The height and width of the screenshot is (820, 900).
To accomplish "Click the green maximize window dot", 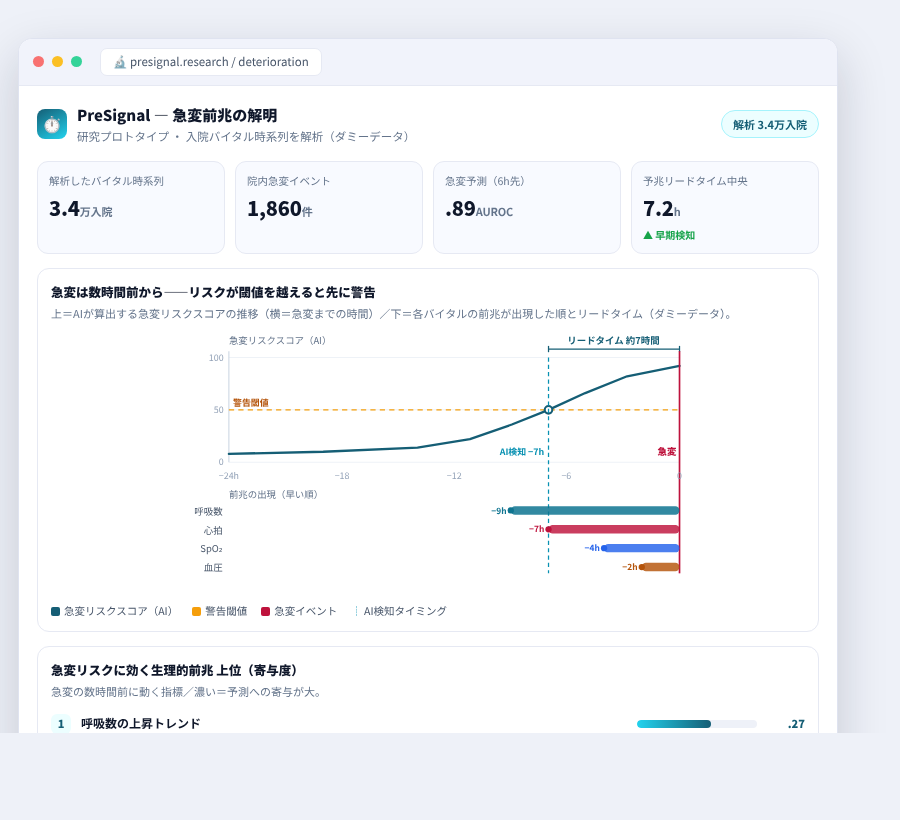I will (x=76, y=61).
